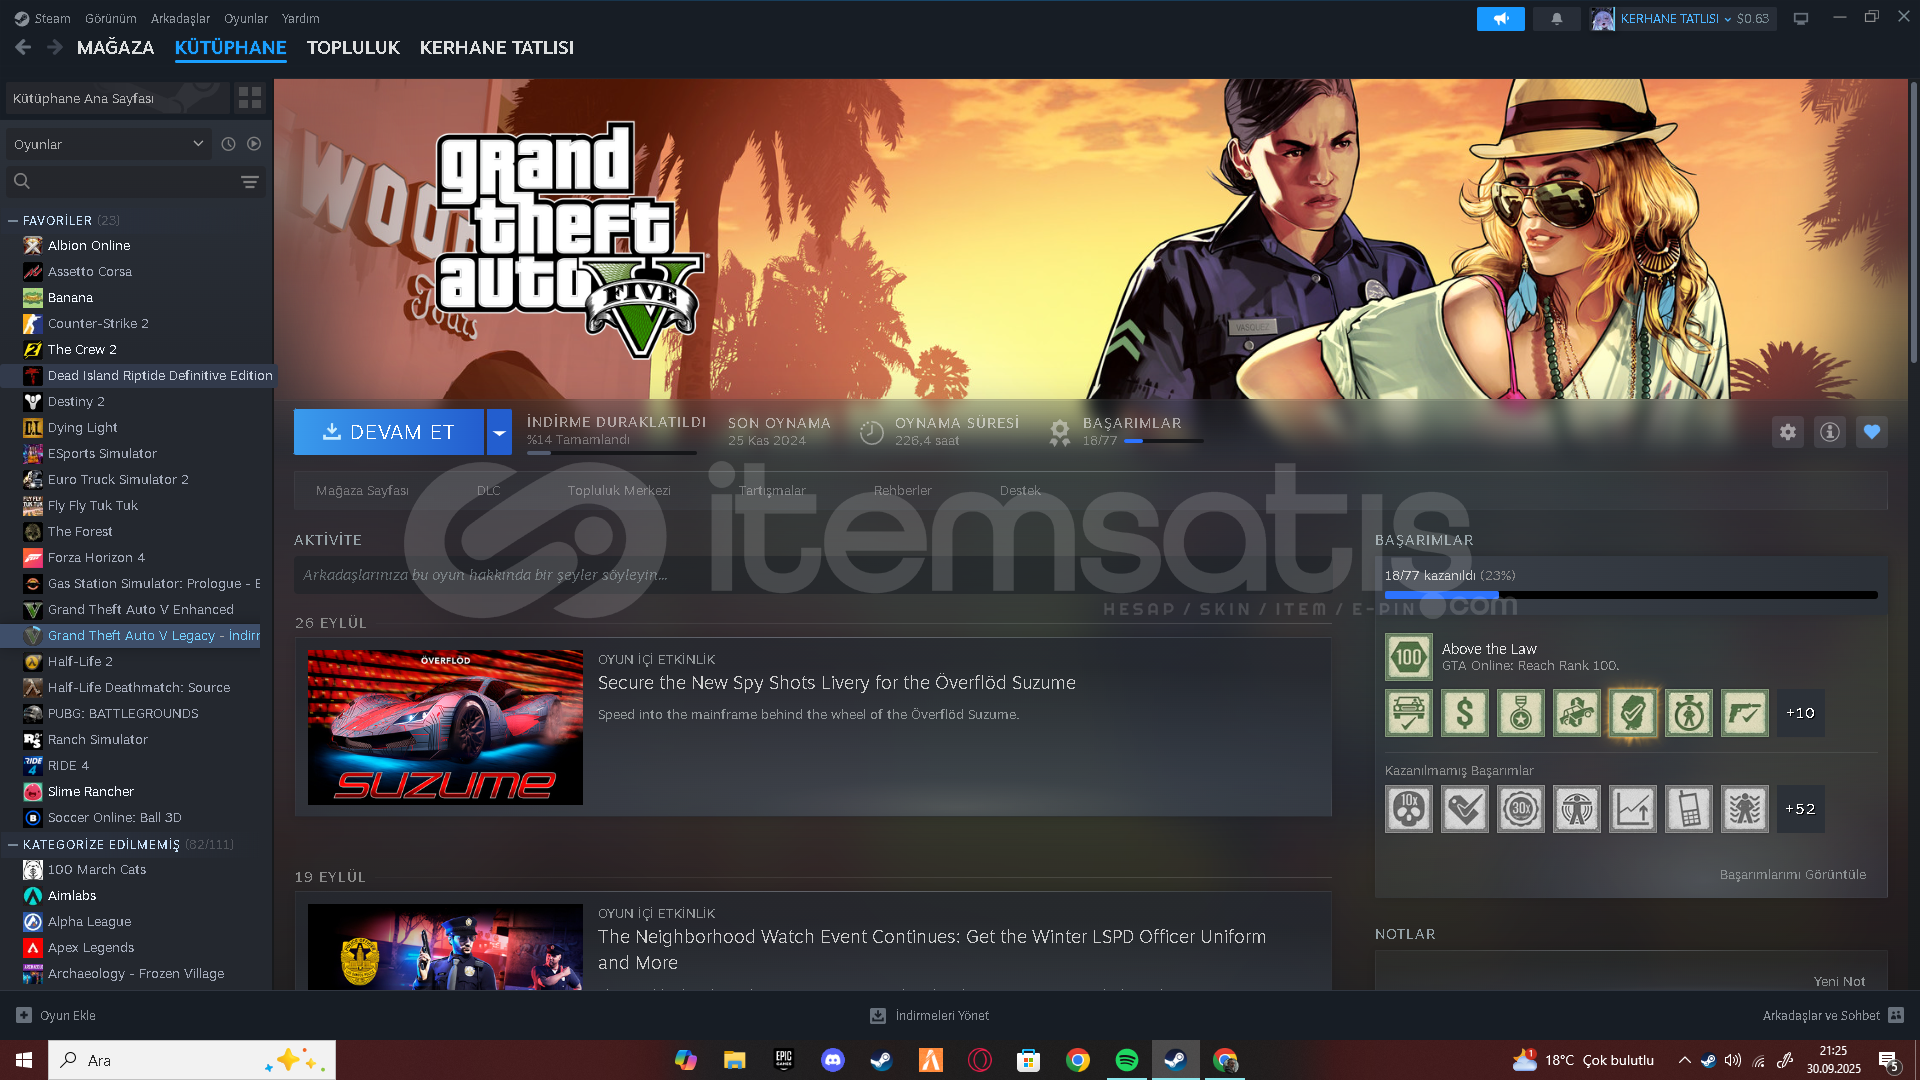Switch to the TOPLULUK tab
Image resolution: width=1920 pixels, height=1080 pixels.
pos(353,48)
